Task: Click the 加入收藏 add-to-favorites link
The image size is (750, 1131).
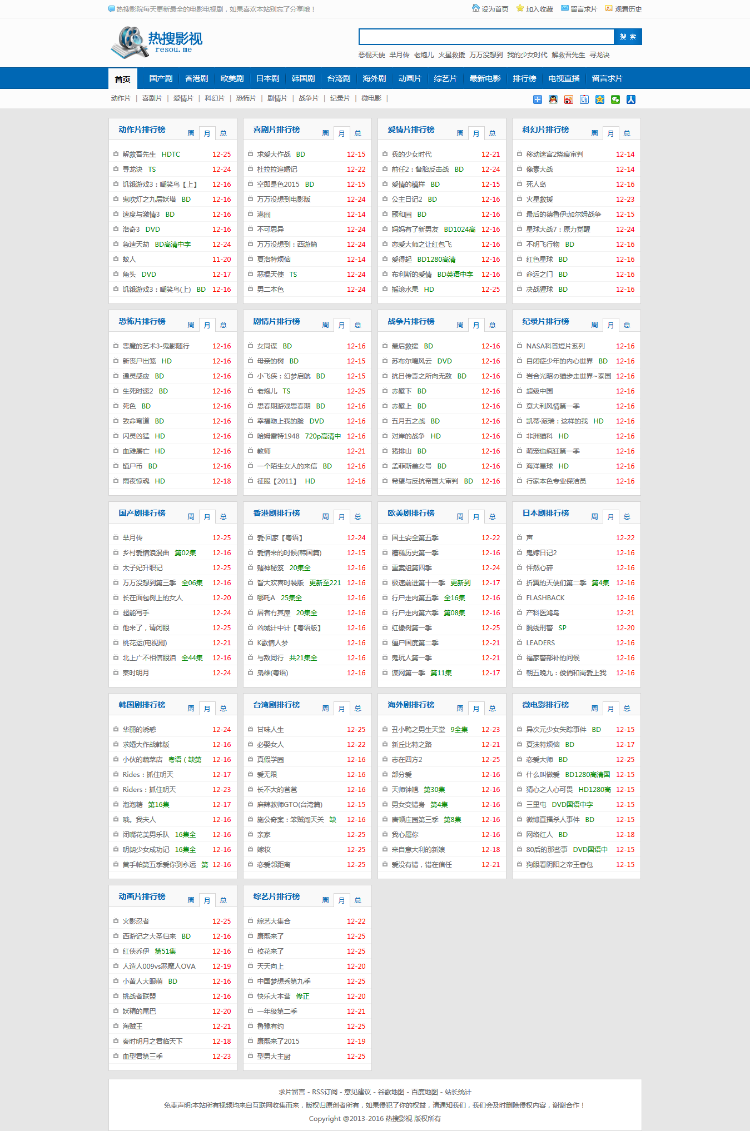Action: pyautogui.click(x=534, y=9)
